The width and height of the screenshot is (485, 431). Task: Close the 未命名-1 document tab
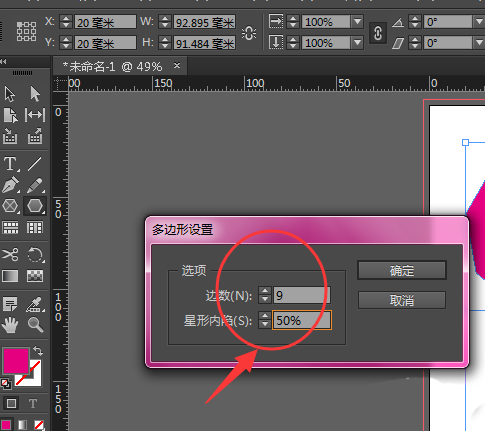click(x=177, y=65)
